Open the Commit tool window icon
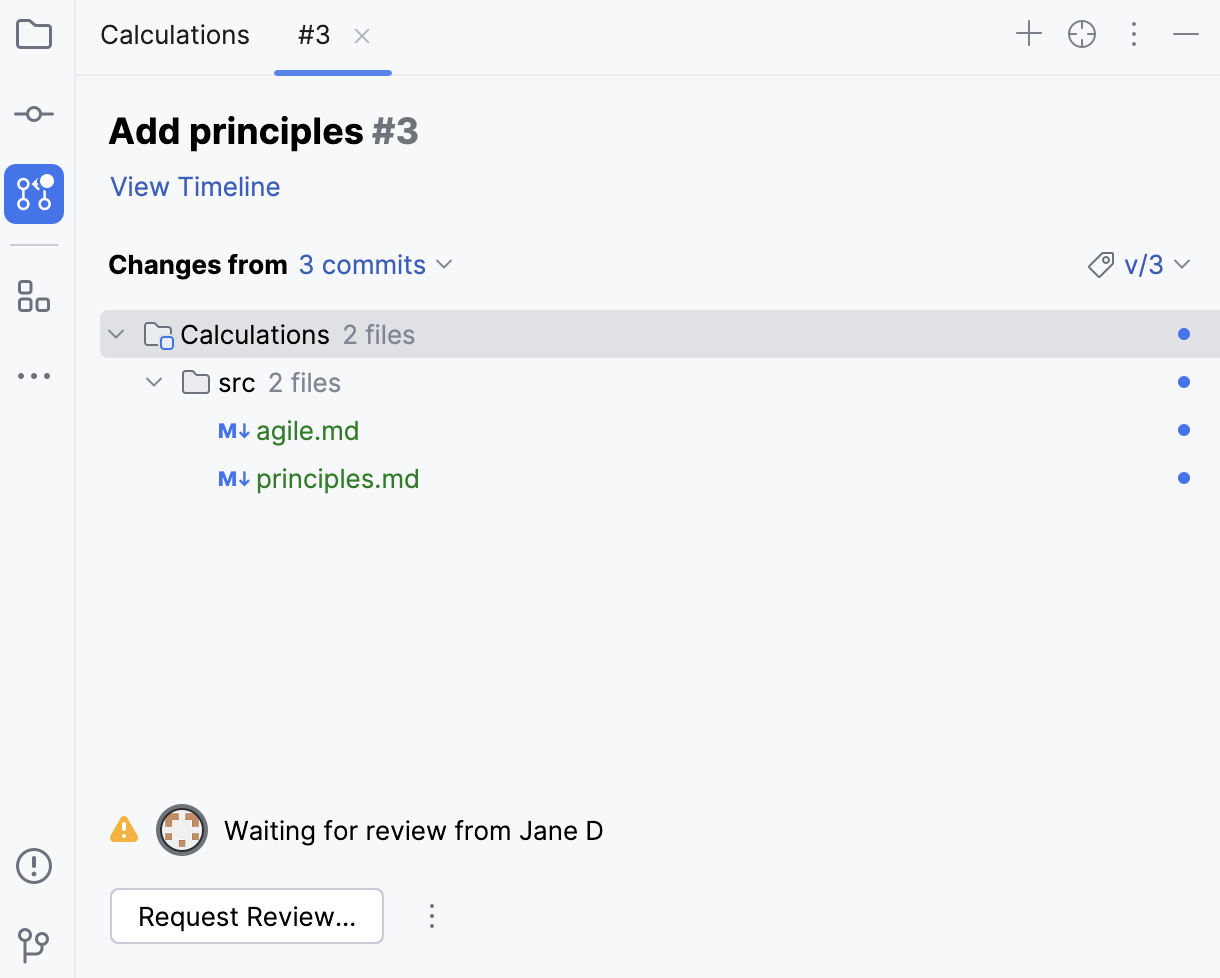 [34, 113]
